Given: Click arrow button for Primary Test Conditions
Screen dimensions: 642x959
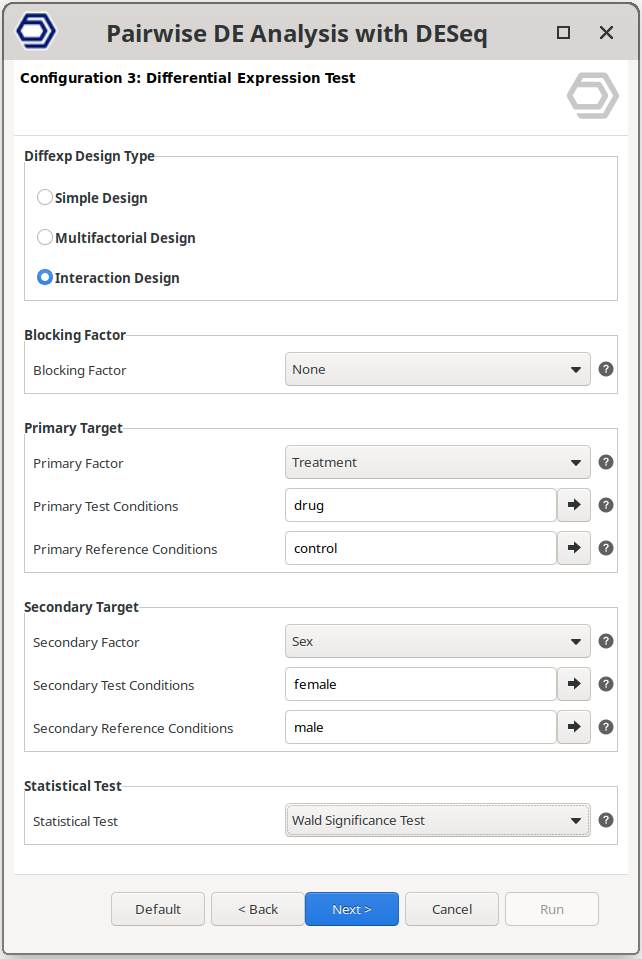Looking at the screenshot, I should point(574,505).
